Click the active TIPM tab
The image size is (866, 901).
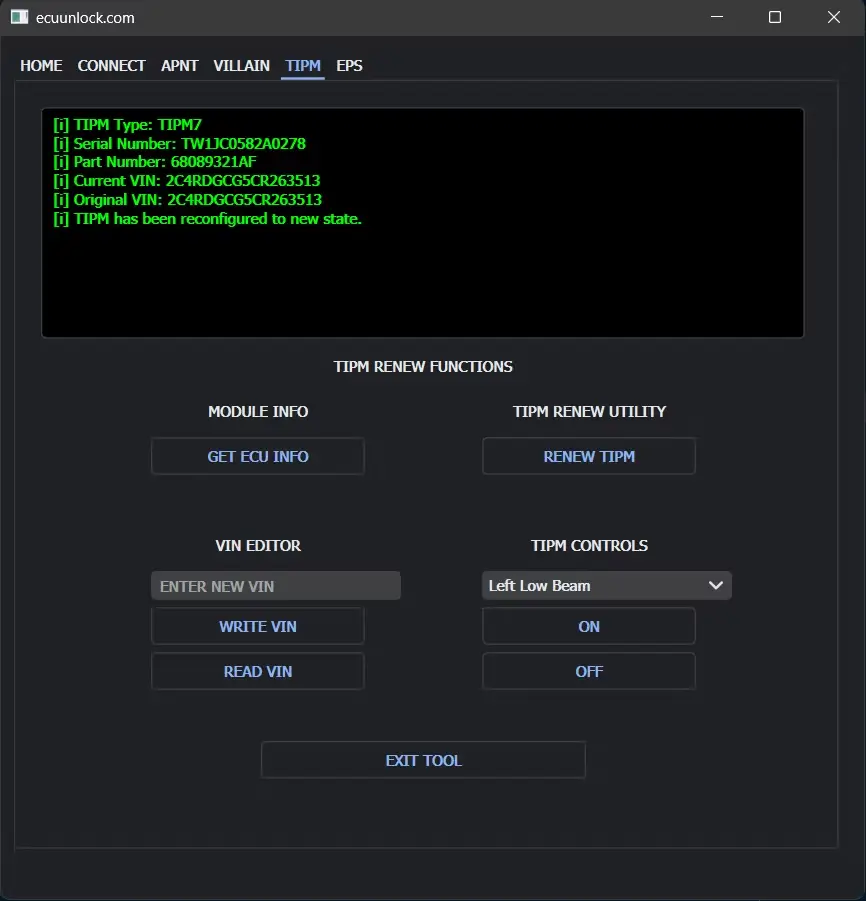(x=302, y=66)
